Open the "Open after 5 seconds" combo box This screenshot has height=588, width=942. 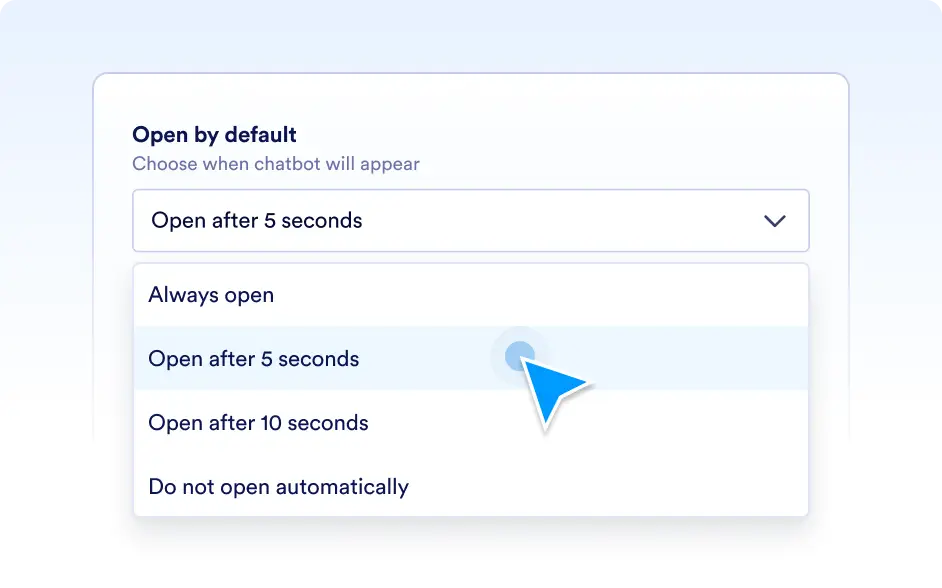[x=470, y=220]
